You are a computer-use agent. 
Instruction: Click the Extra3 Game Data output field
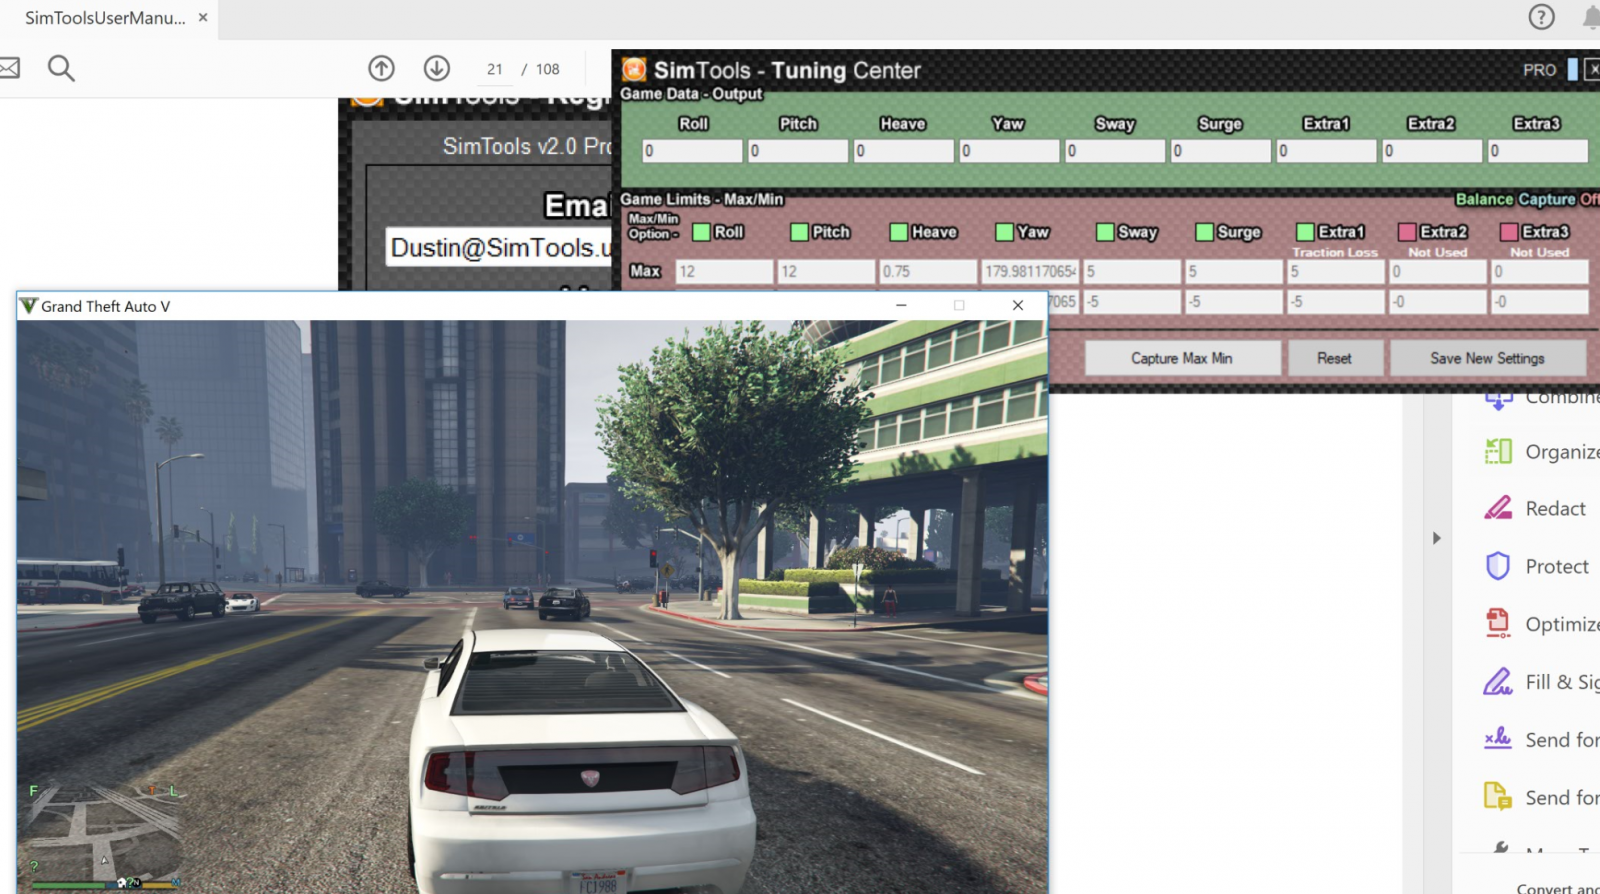tap(1538, 151)
